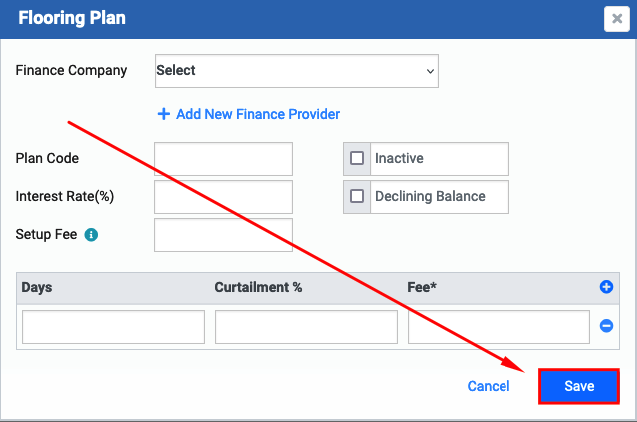The image size is (637, 422).
Task: Click the Days input in the table row
Action: [113, 327]
